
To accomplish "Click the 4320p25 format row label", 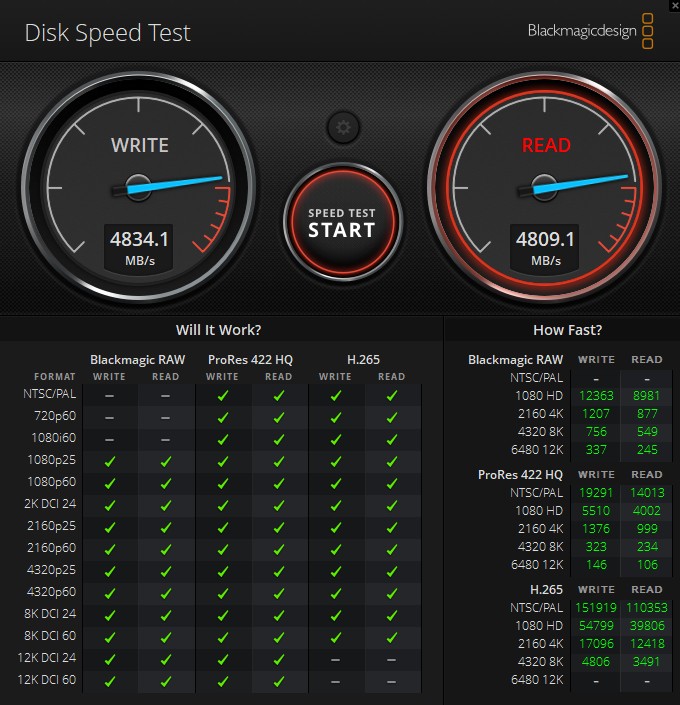I will coord(52,570).
